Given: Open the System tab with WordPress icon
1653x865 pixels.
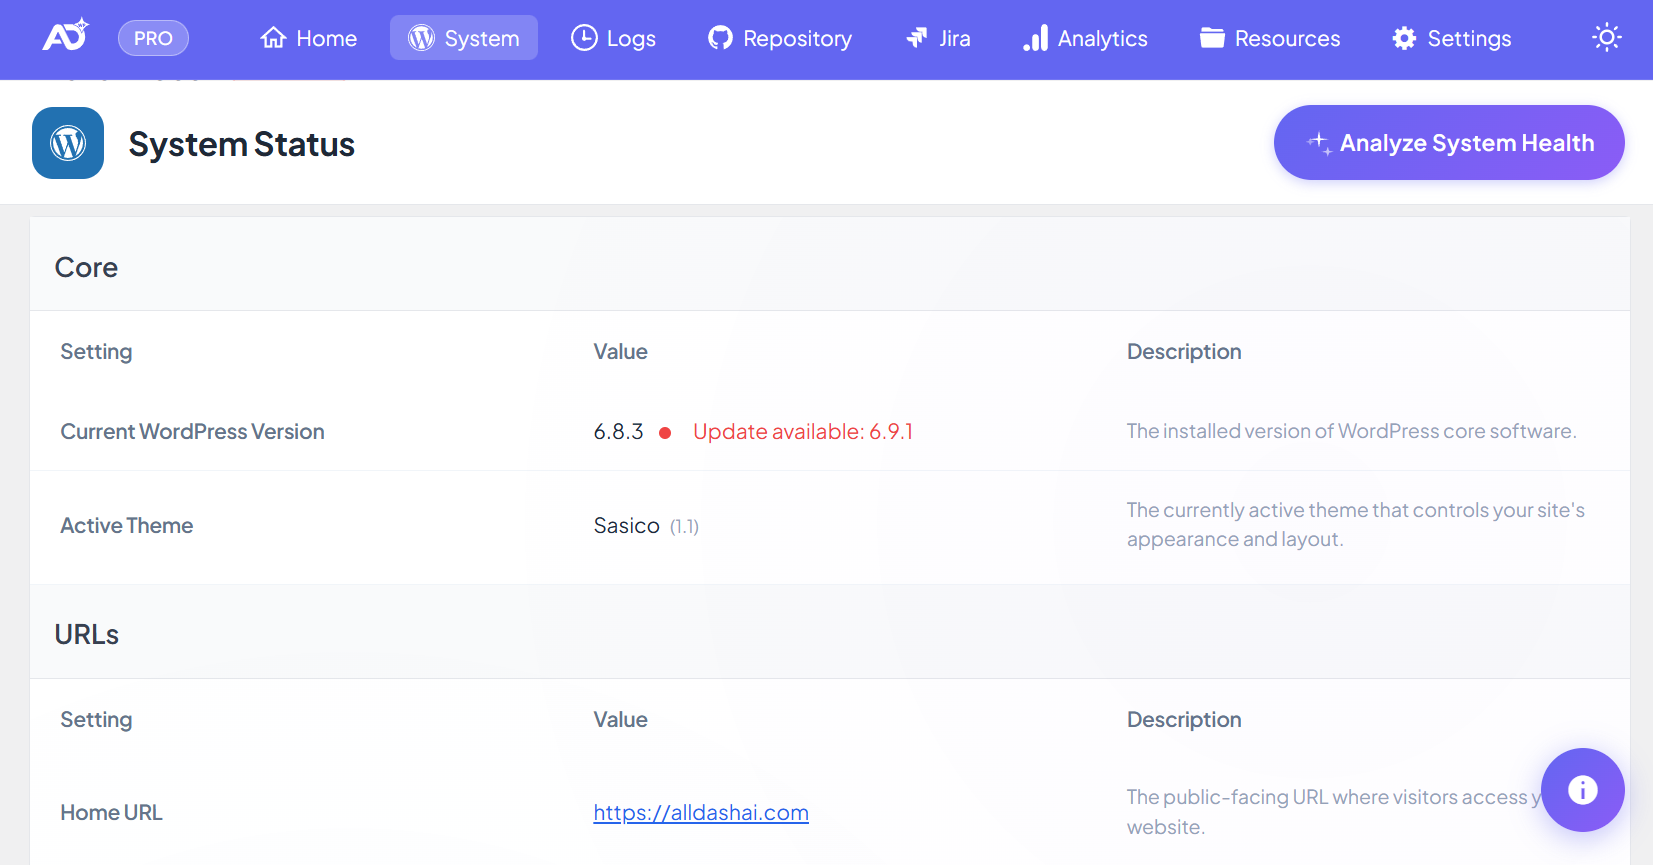Looking at the screenshot, I should coord(463,38).
